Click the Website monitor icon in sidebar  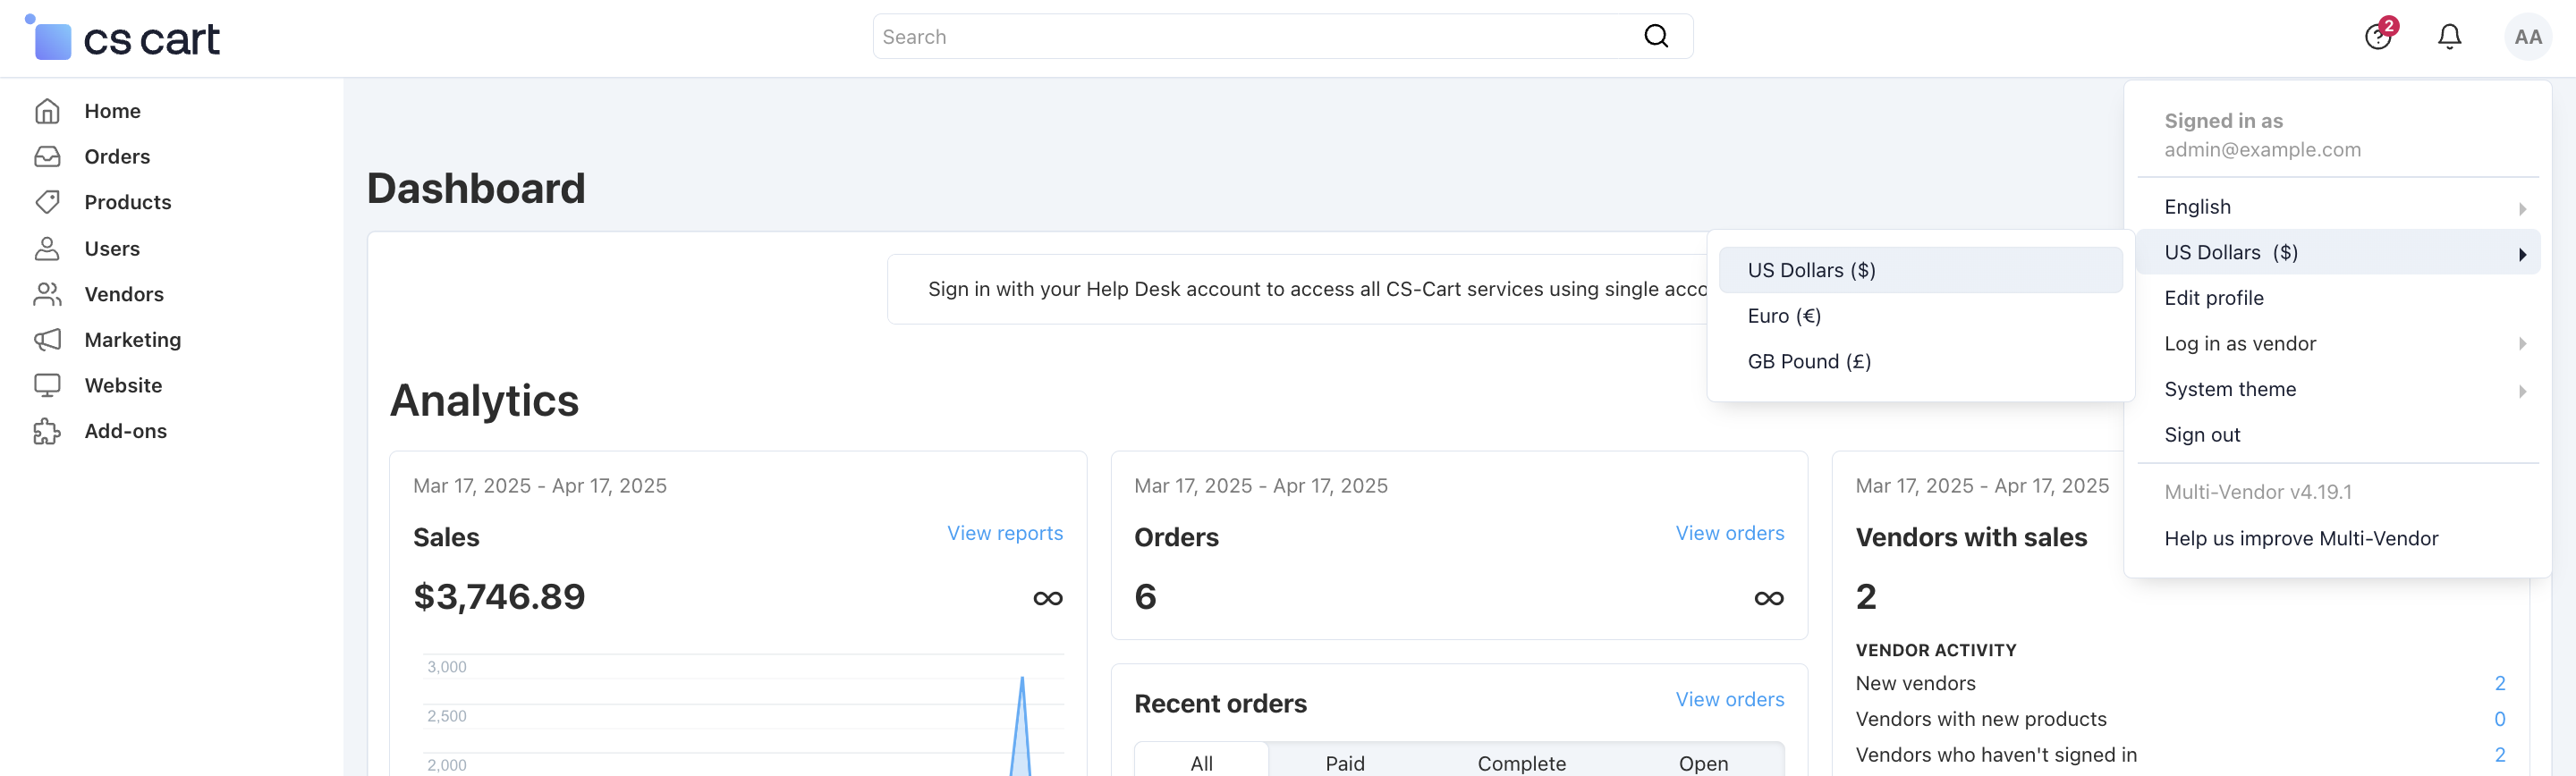pos(47,385)
